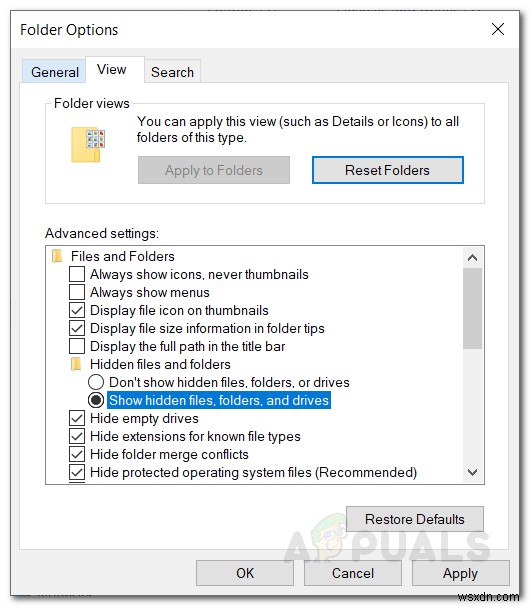This screenshot has height=607, width=531.
Task: Toggle Hide folder merge conflicts checkbox
Action: coord(77,454)
